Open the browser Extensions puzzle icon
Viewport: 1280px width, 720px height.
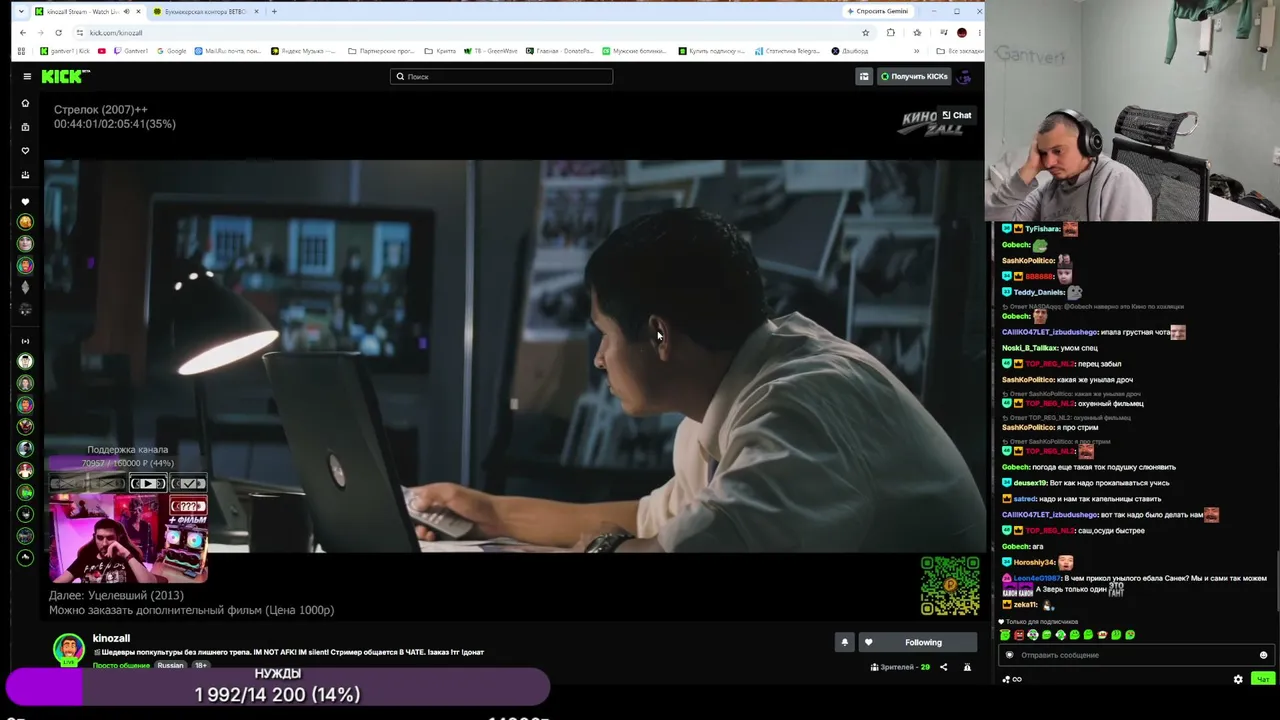pyautogui.click(x=891, y=32)
